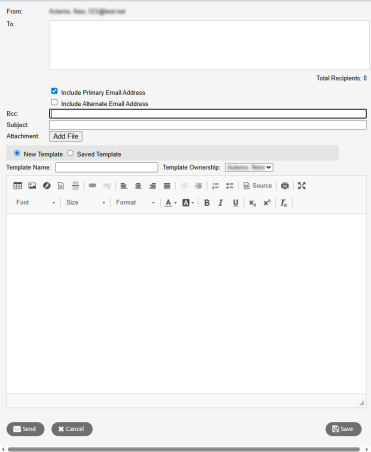This screenshot has height=452, width=371.
Task: Check Include Alternate Email Address
Action: point(54,102)
